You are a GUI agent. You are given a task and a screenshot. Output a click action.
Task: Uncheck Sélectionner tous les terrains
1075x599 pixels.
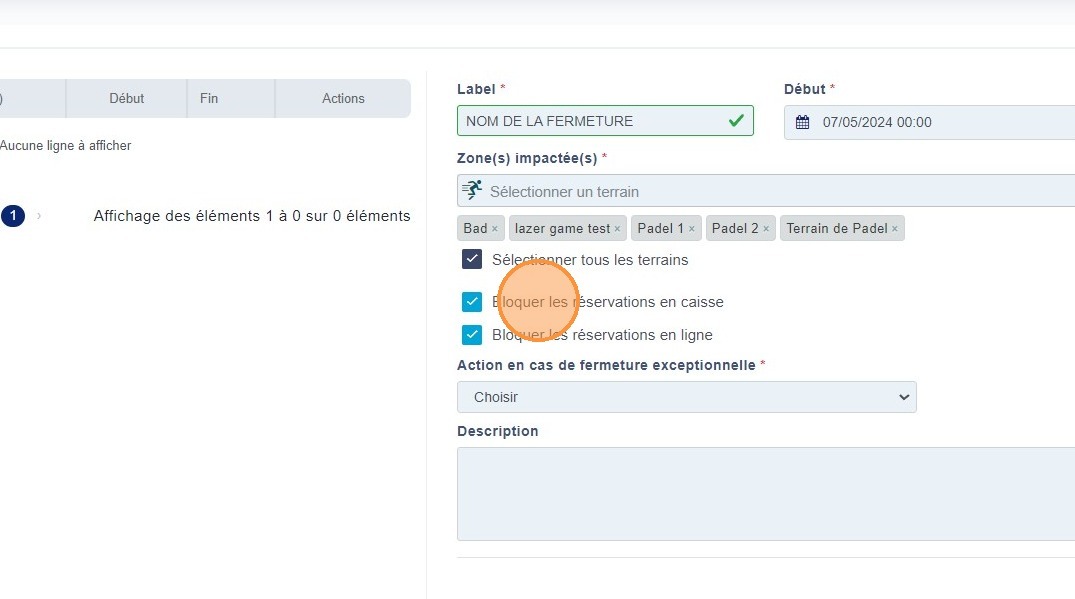pos(472,260)
